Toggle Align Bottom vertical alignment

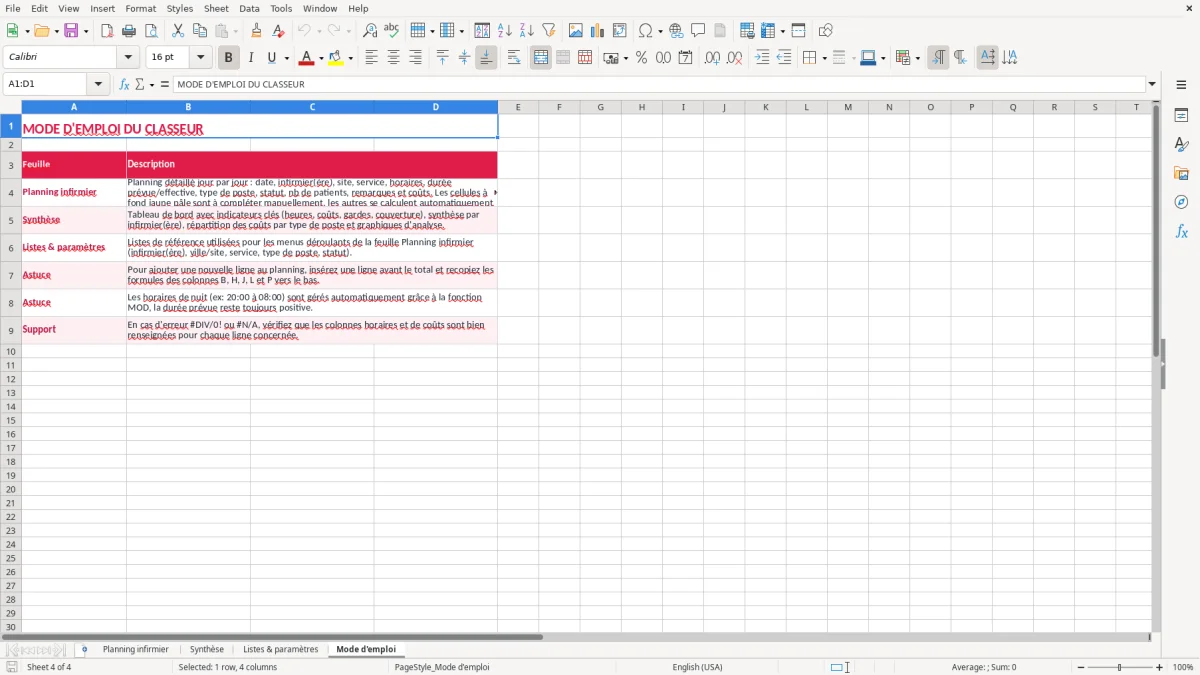coord(486,58)
